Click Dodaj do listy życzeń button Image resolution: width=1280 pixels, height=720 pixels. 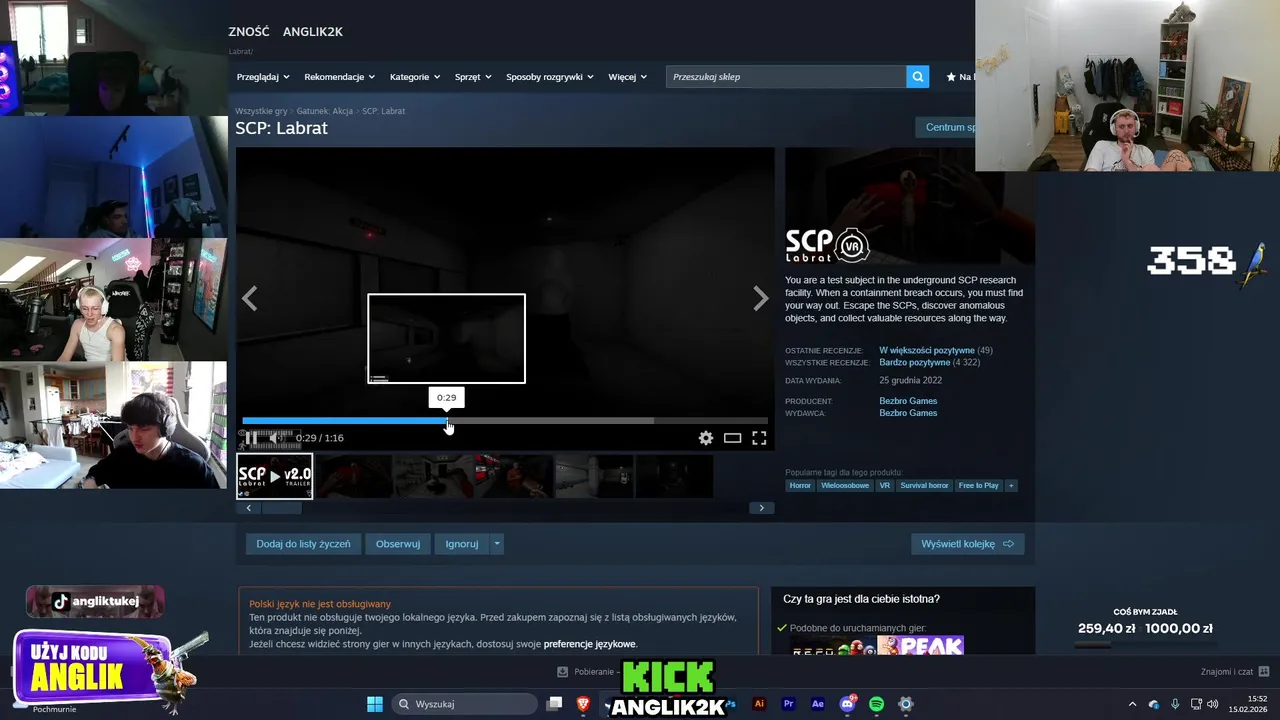tap(303, 544)
